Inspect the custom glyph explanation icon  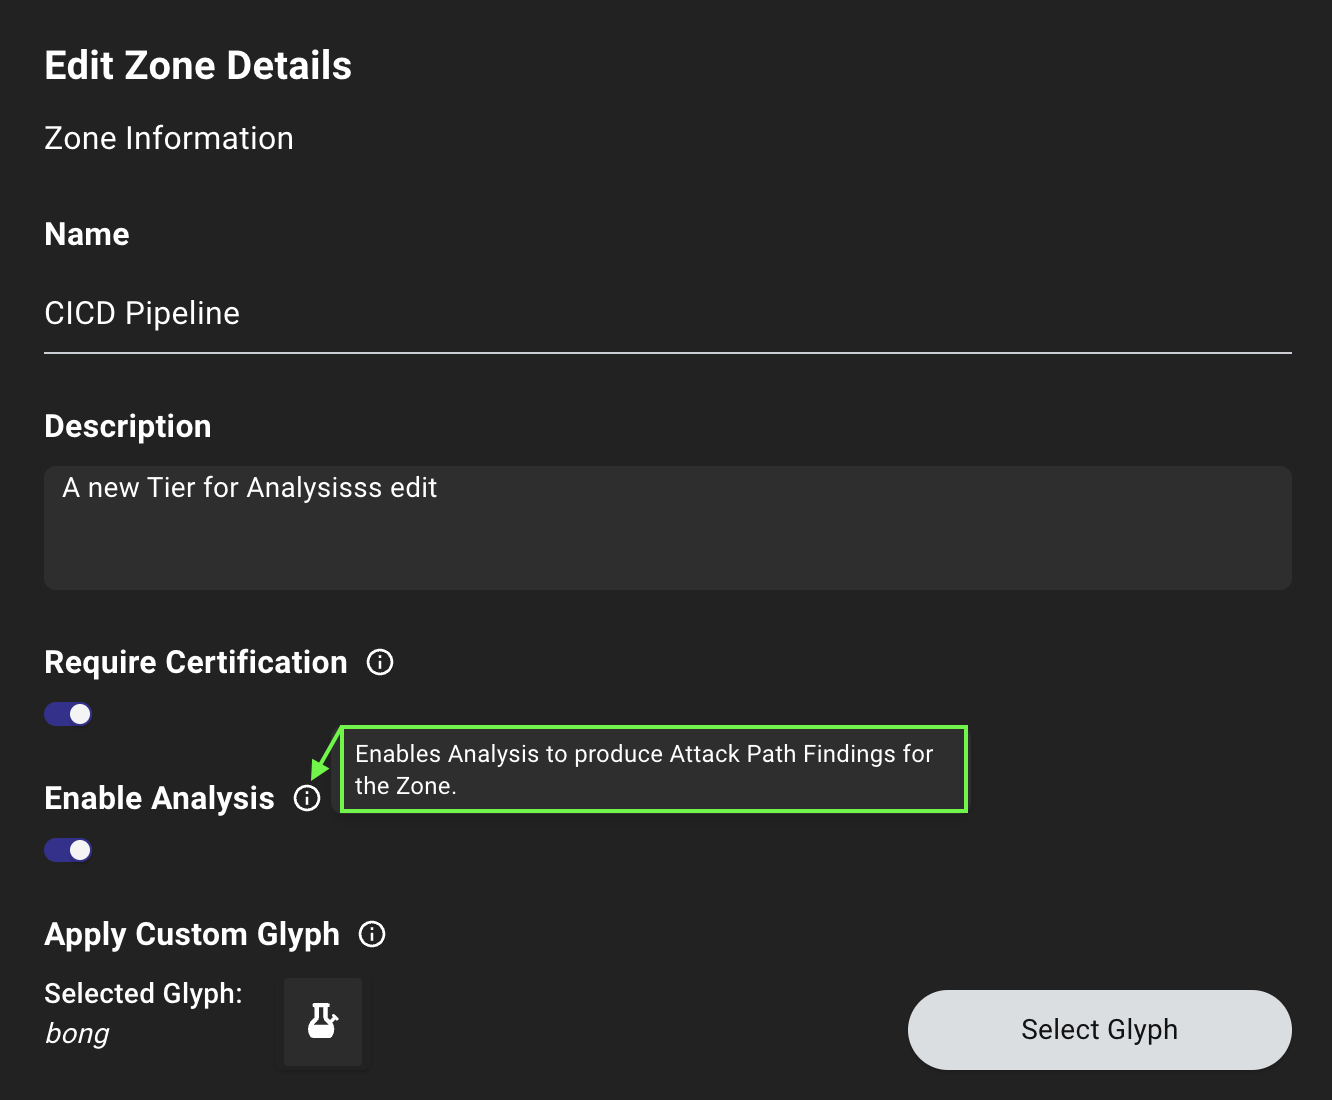pos(371,934)
